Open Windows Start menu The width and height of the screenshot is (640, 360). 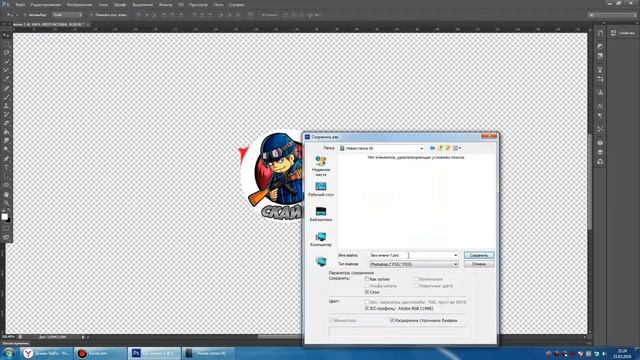[x=9, y=353]
